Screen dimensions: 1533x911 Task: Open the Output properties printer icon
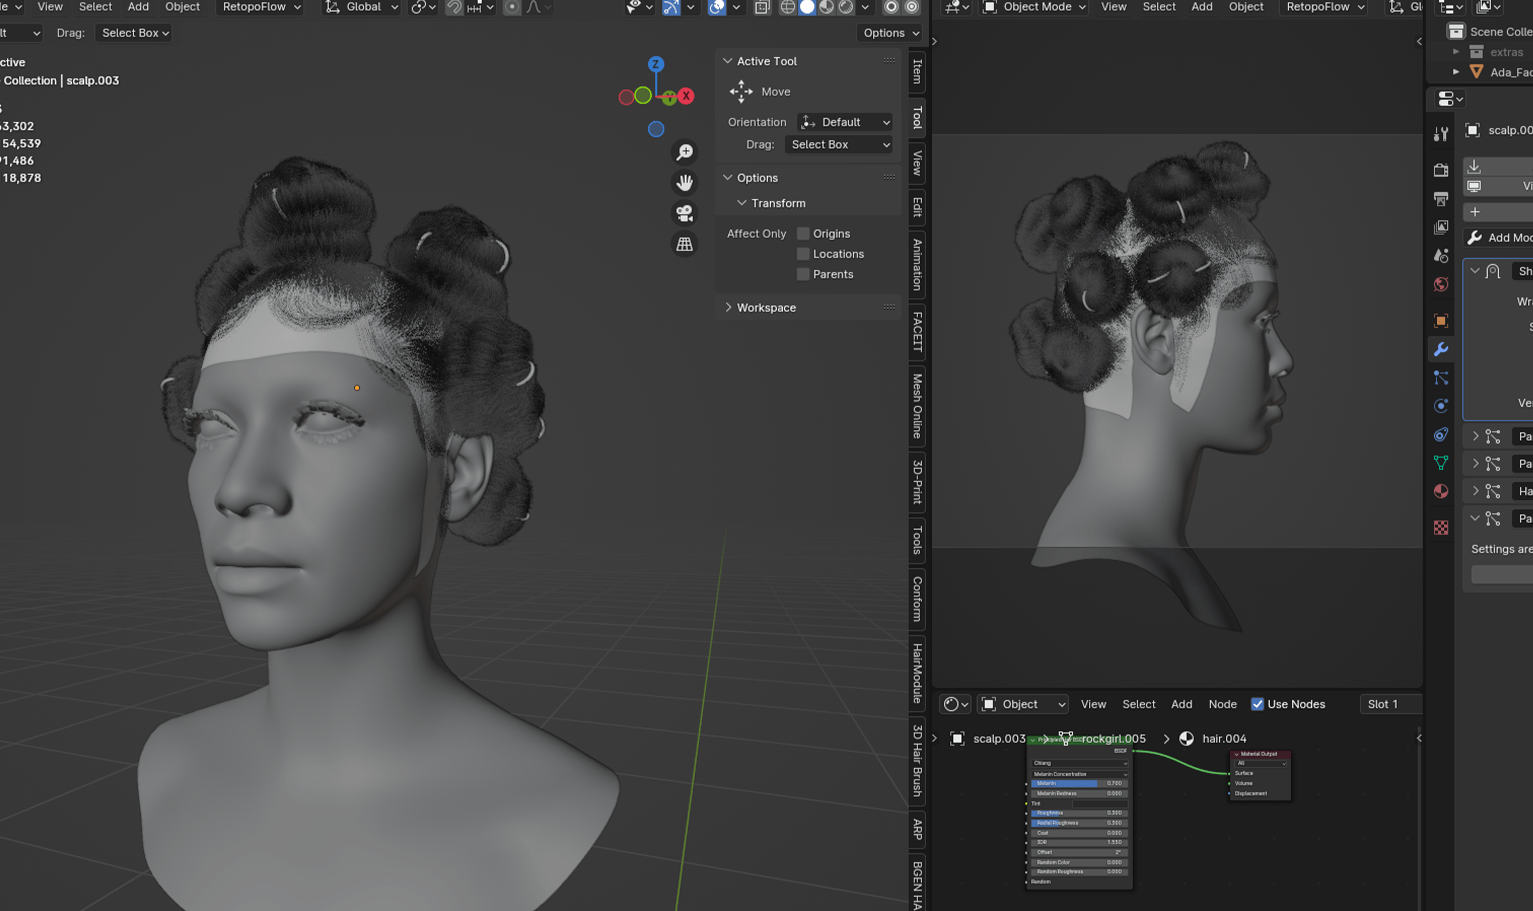click(x=1441, y=199)
